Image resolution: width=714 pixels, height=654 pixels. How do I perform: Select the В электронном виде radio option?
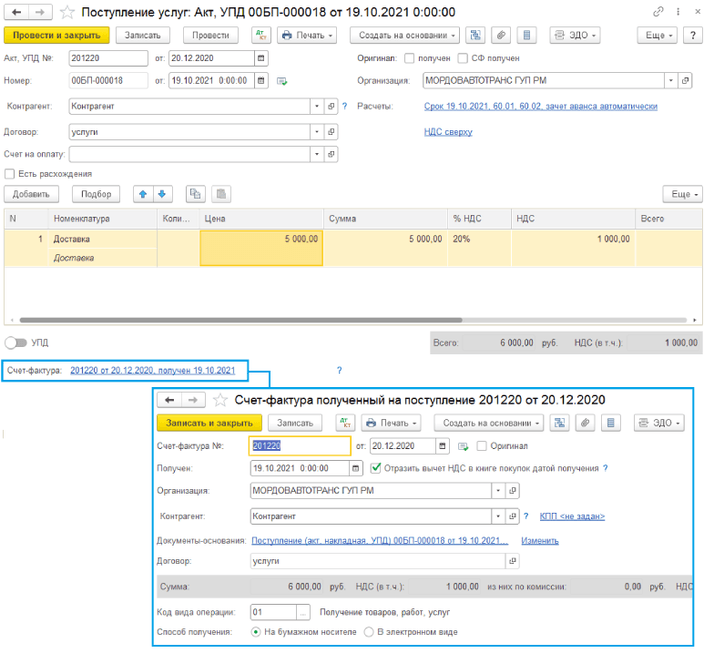[369, 632]
